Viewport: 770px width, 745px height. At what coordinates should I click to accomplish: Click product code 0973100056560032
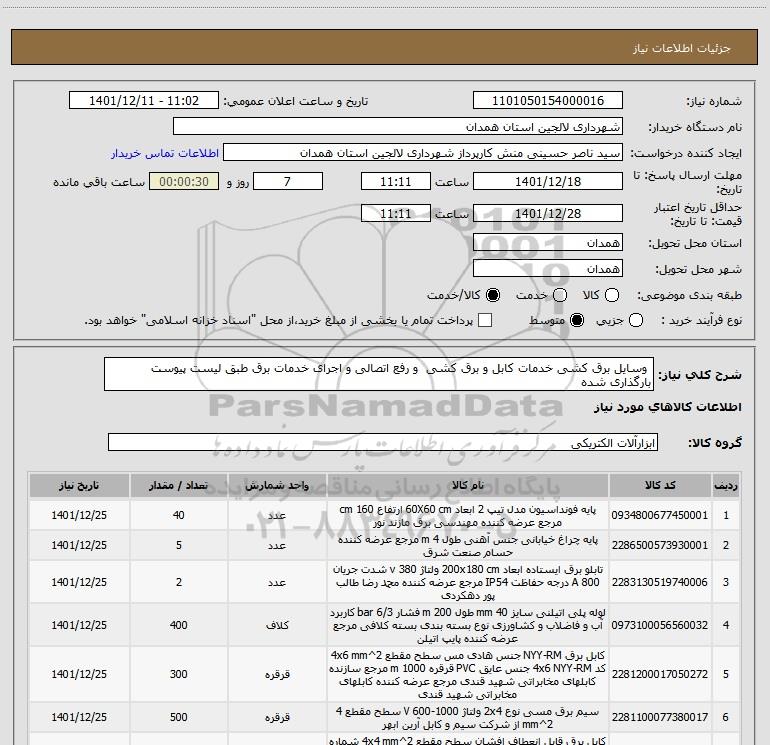(660, 625)
